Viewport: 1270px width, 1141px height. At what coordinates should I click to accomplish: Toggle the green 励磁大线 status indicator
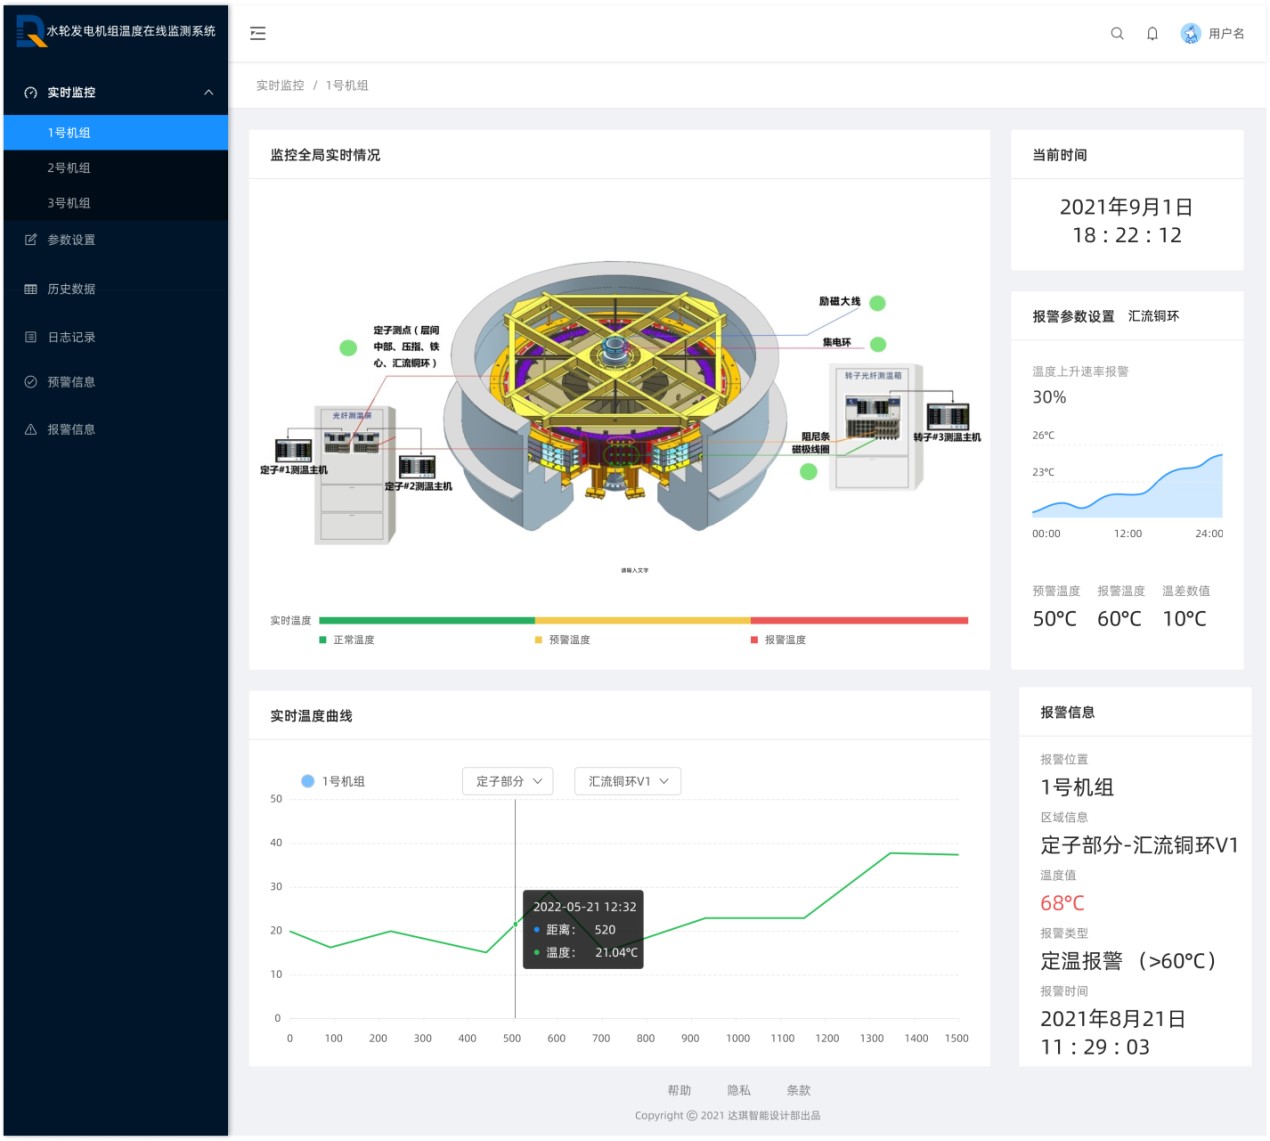877,303
